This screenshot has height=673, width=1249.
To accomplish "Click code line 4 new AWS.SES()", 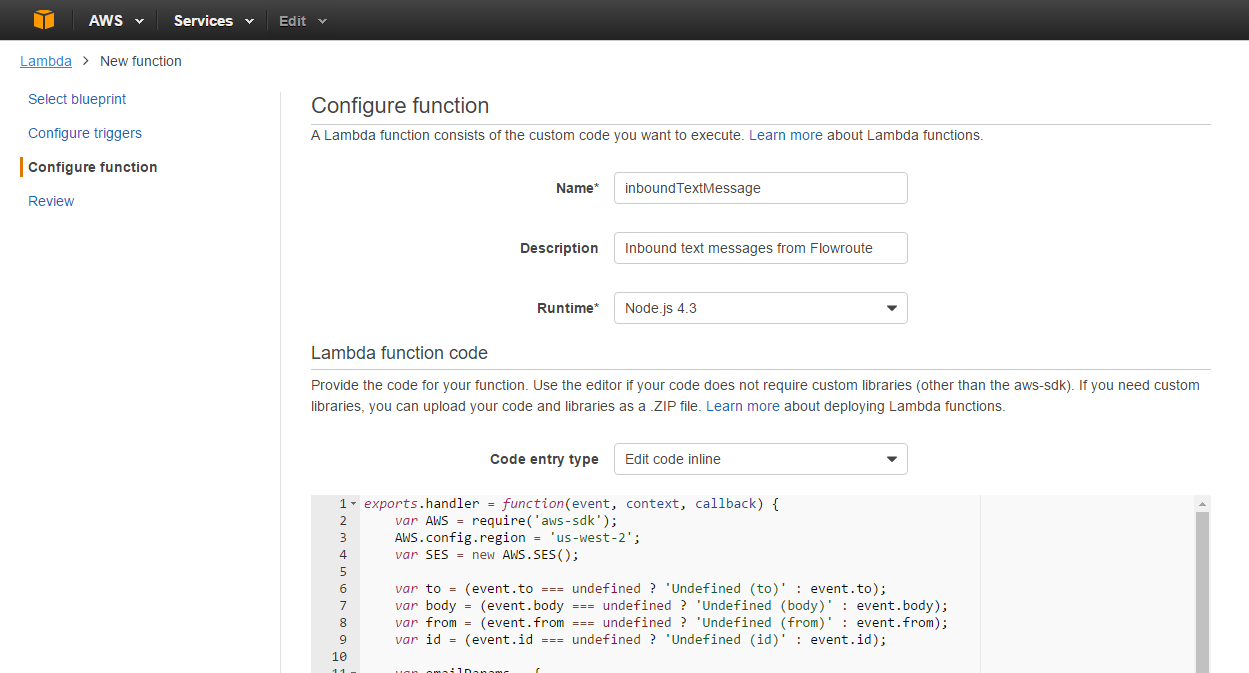I will (487, 554).
